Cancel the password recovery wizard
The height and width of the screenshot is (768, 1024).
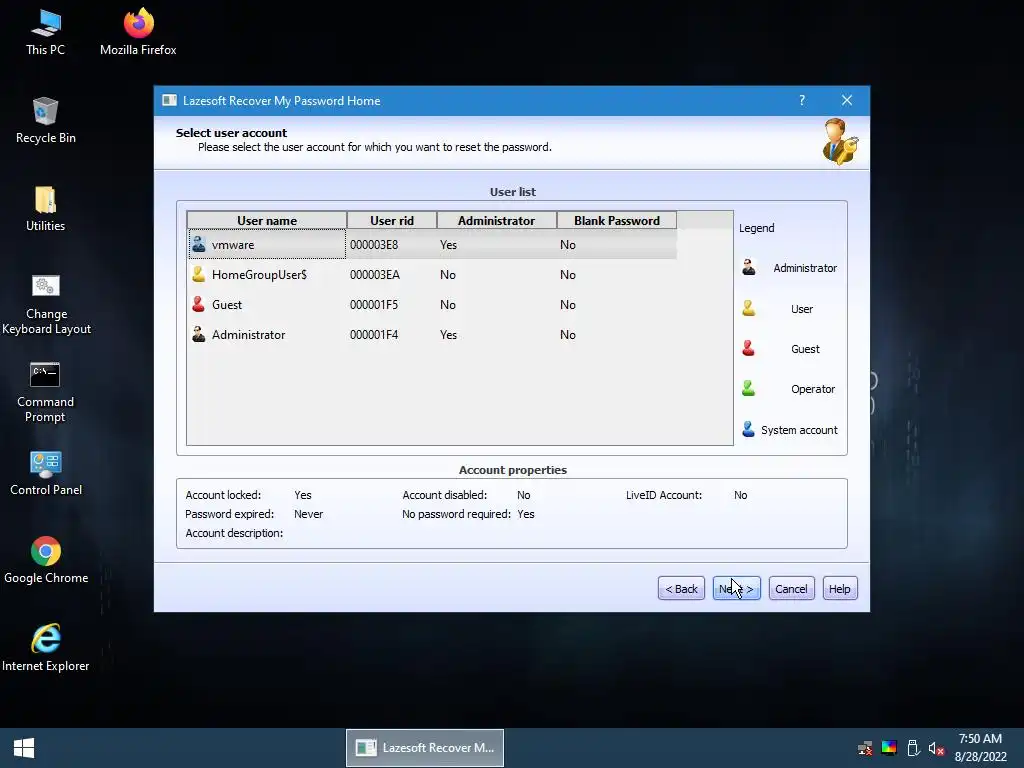[x=791, y=588]
